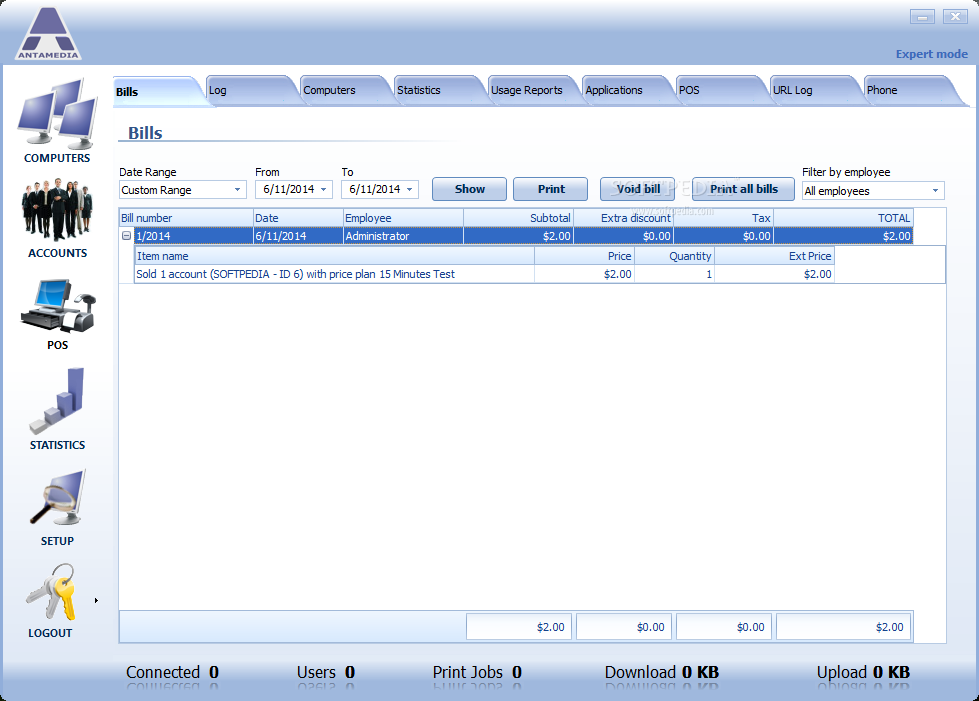The width and height of the screenshot is (979, 701).
Task: Click the Connected 0 status entry
Action: pyautogui.click(x=172, y=672)
